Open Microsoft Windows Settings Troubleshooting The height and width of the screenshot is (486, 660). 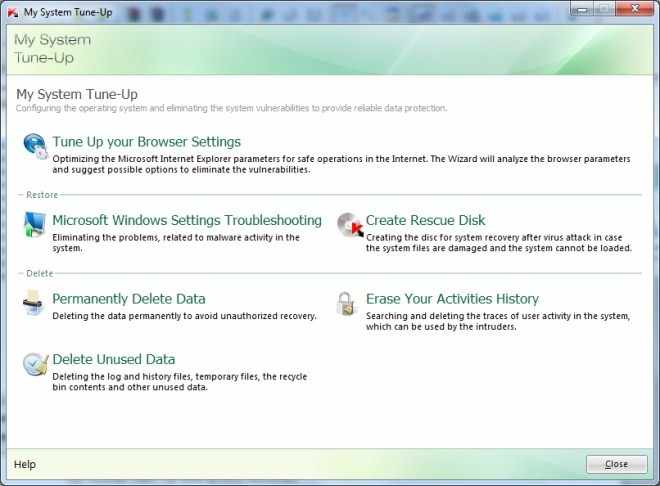pos(187,220)
